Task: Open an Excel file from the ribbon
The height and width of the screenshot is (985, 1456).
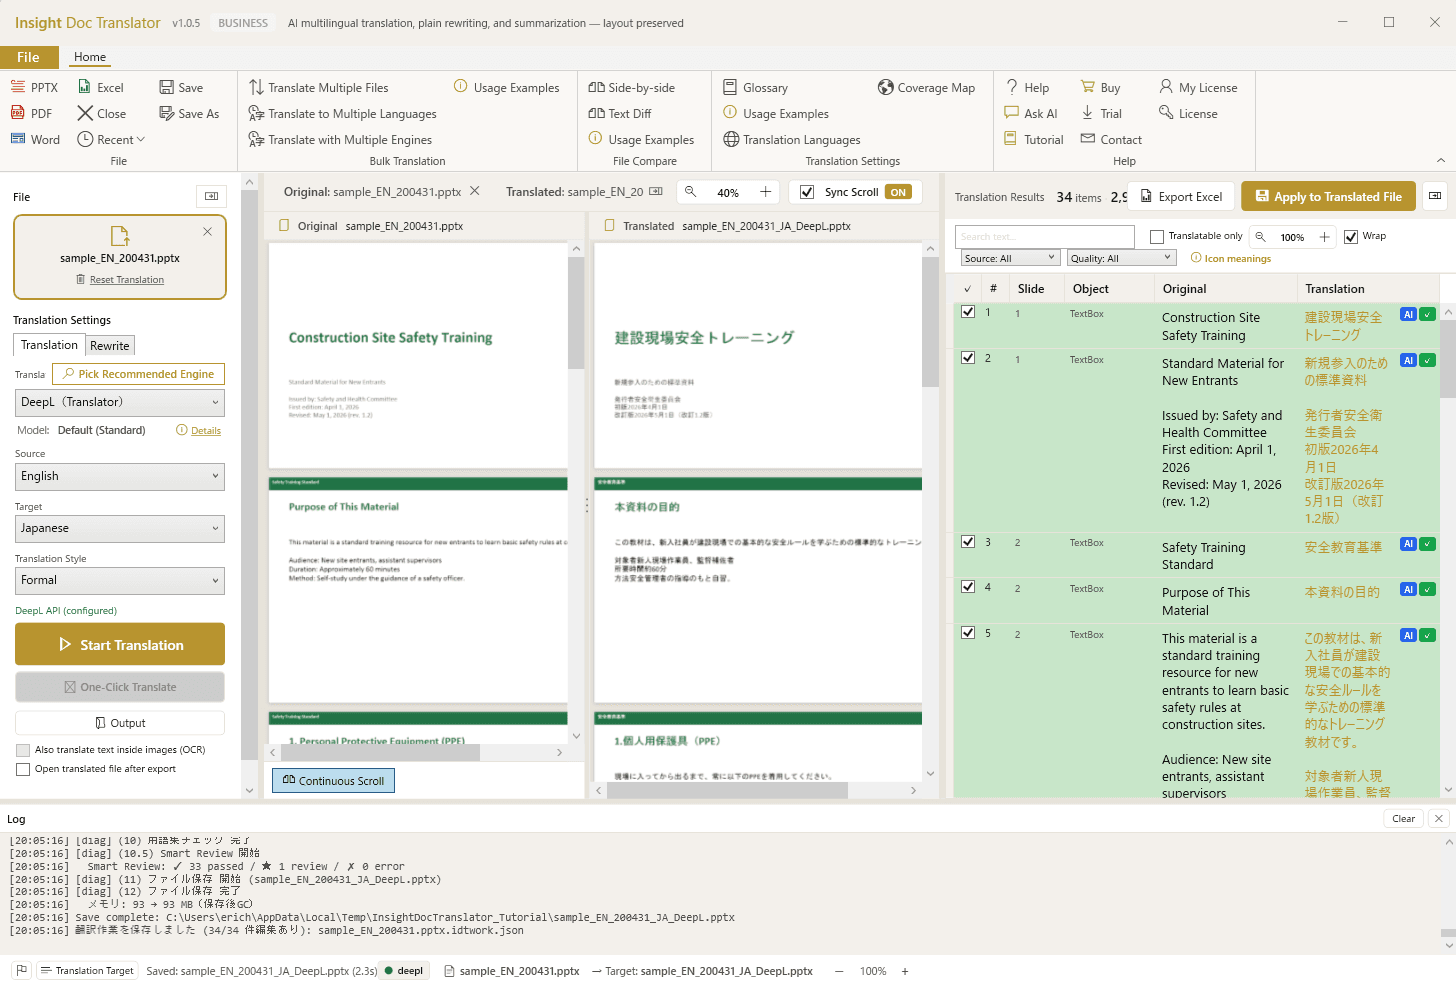Action: (101, 87)
